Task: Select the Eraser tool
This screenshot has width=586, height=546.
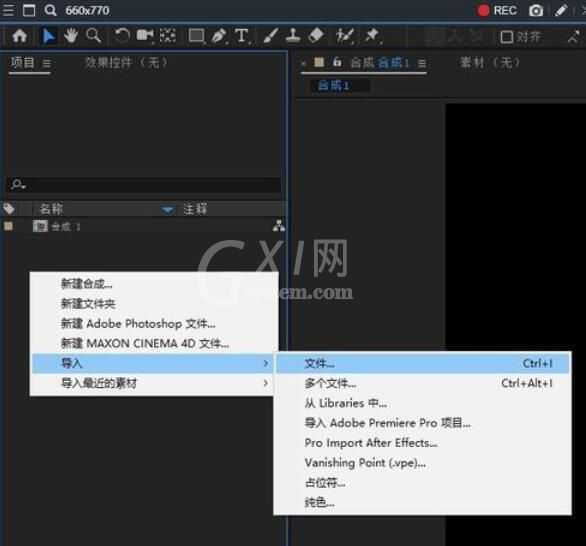Action: pos(316,36)
